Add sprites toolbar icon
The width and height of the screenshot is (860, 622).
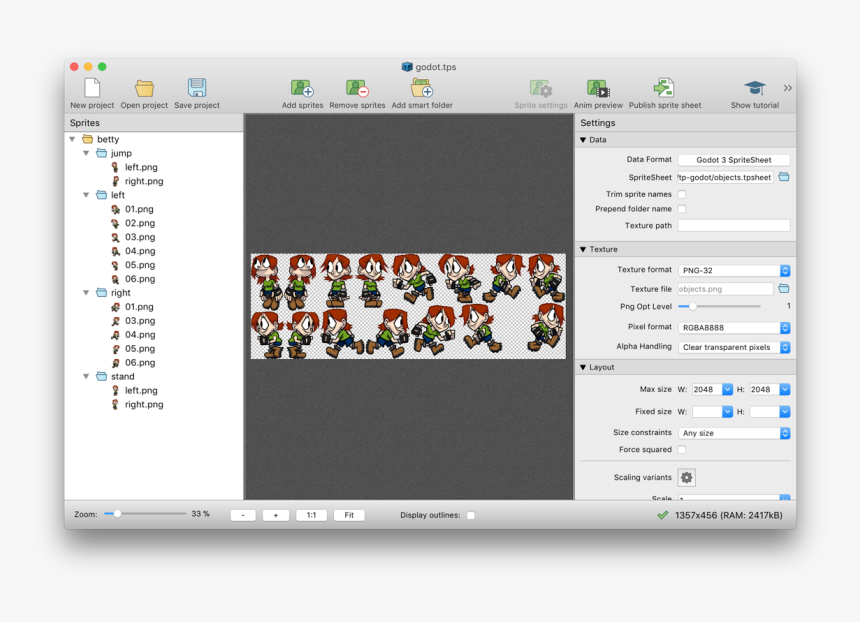coord(302,88)
